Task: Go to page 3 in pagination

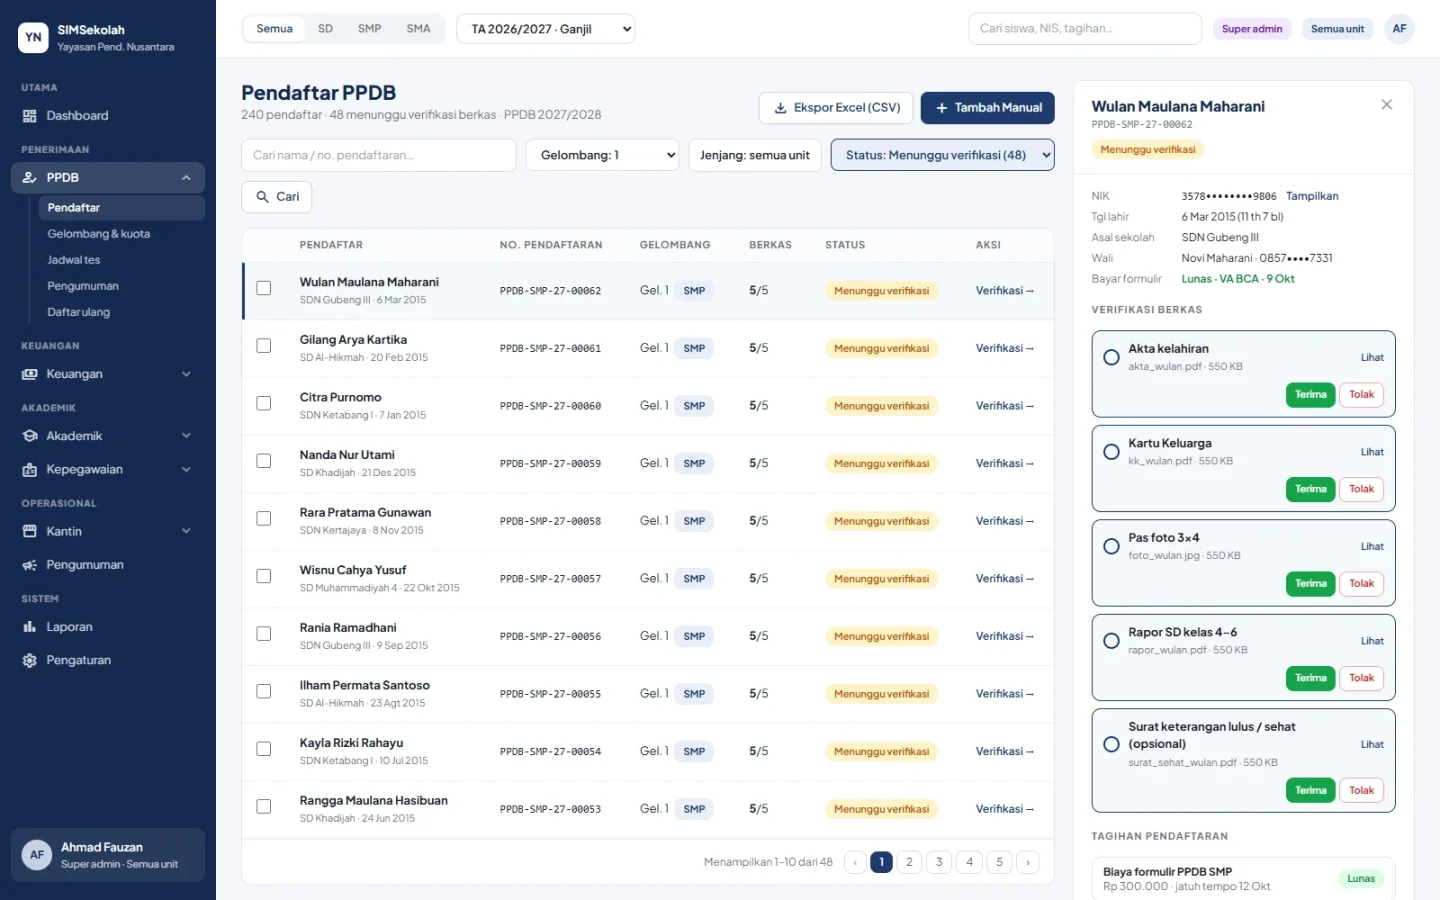Action: [939, 862]
